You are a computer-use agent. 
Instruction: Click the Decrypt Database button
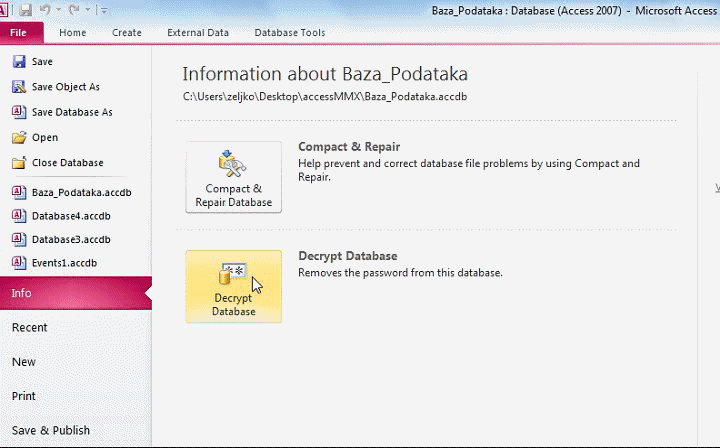point(233,286)
